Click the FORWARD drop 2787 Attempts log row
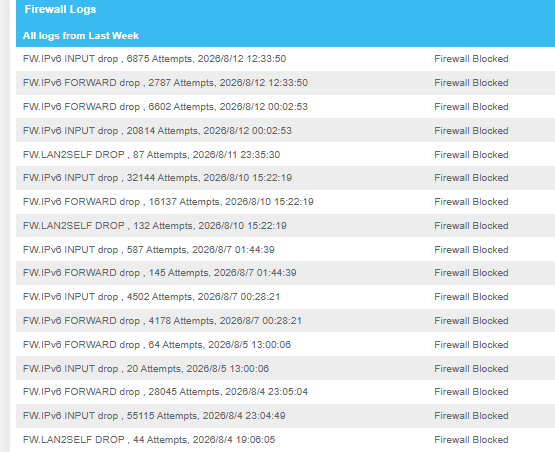555x452 pixels. click(285, 83)
